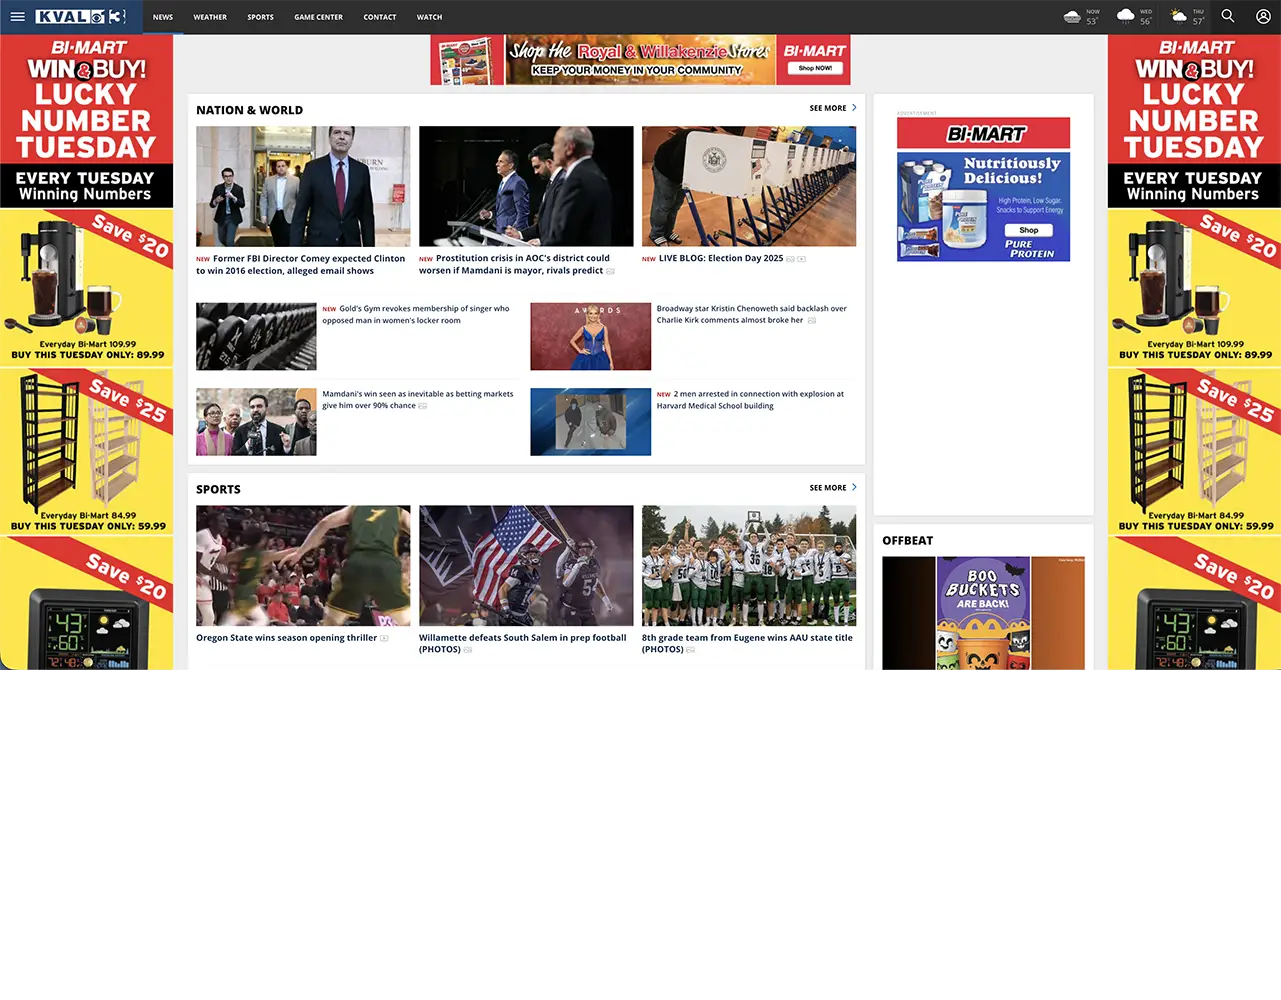This screenshot has height=1000, width=1281.
Task: View Wednesday's 56° forecast icon
Action: (1126, 16)
